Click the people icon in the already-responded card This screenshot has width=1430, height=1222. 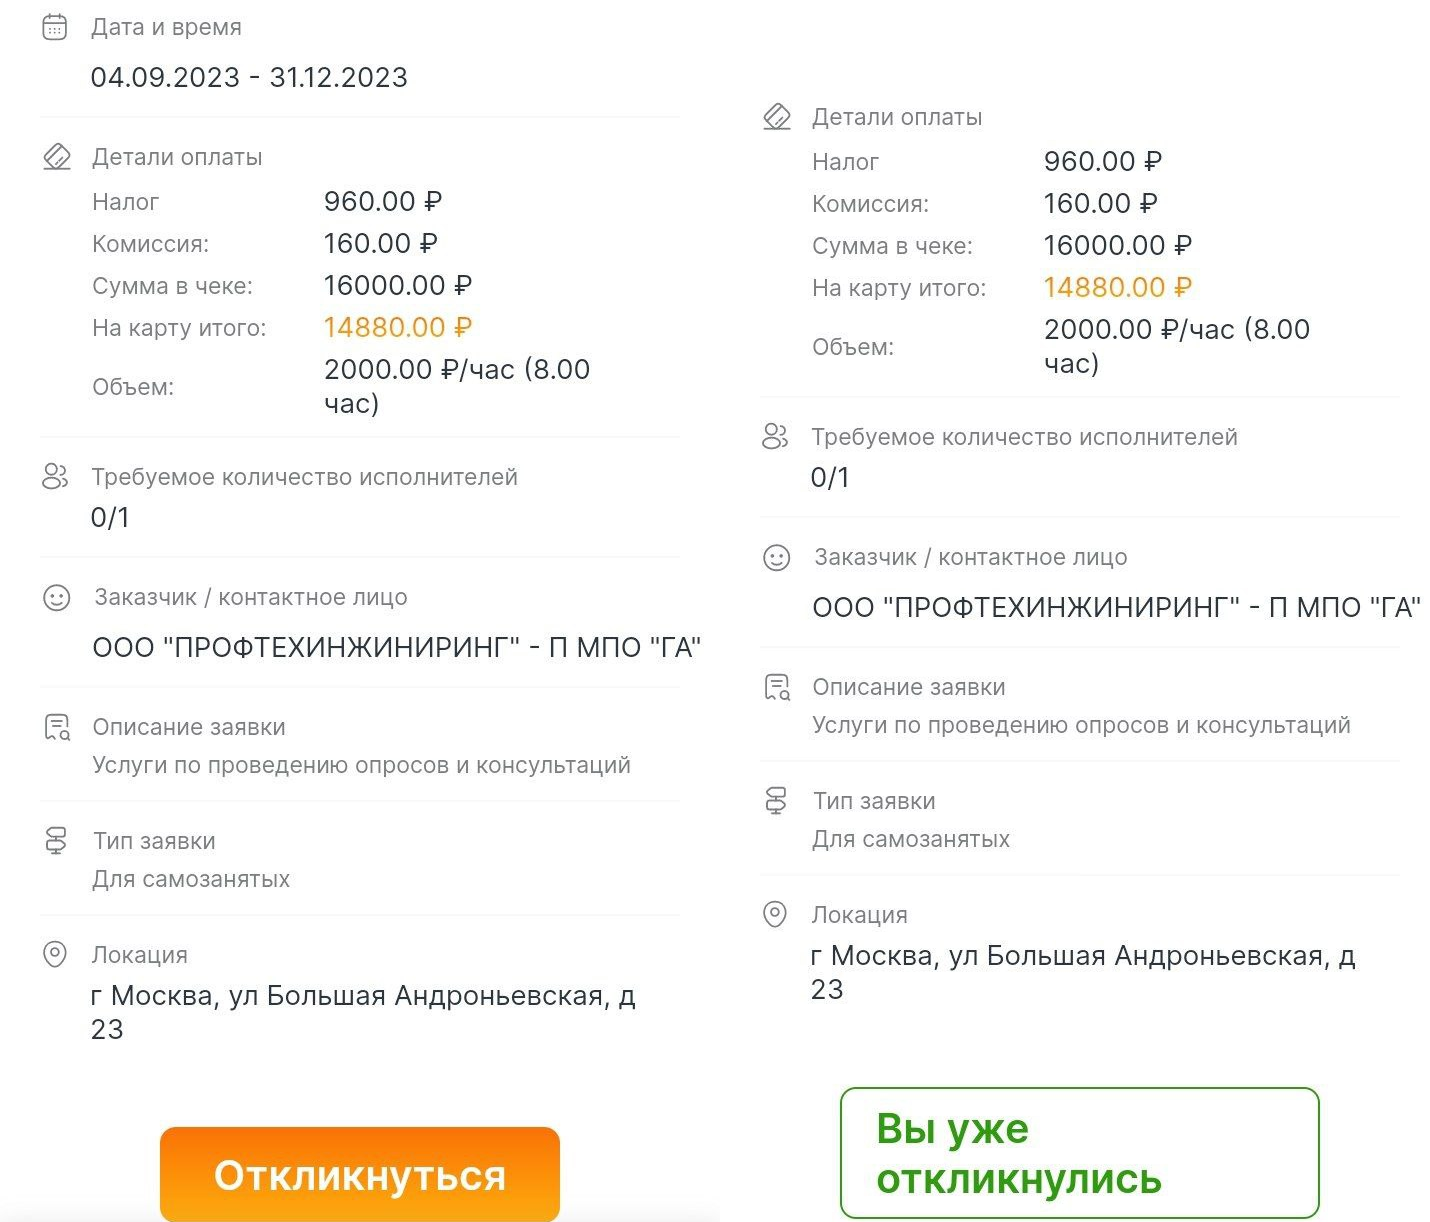pos(775,436)
